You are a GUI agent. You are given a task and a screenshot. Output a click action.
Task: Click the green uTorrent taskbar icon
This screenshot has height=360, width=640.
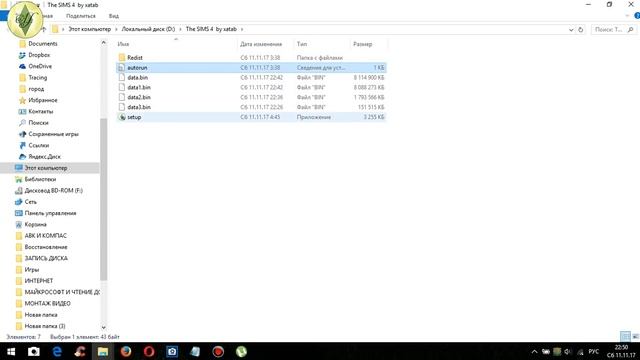coord(241,351)
